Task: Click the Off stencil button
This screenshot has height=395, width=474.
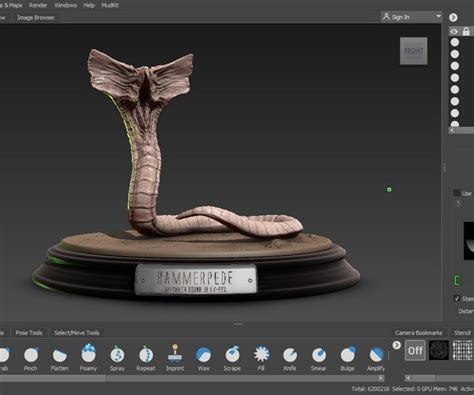Action: (x=415, y=350)
